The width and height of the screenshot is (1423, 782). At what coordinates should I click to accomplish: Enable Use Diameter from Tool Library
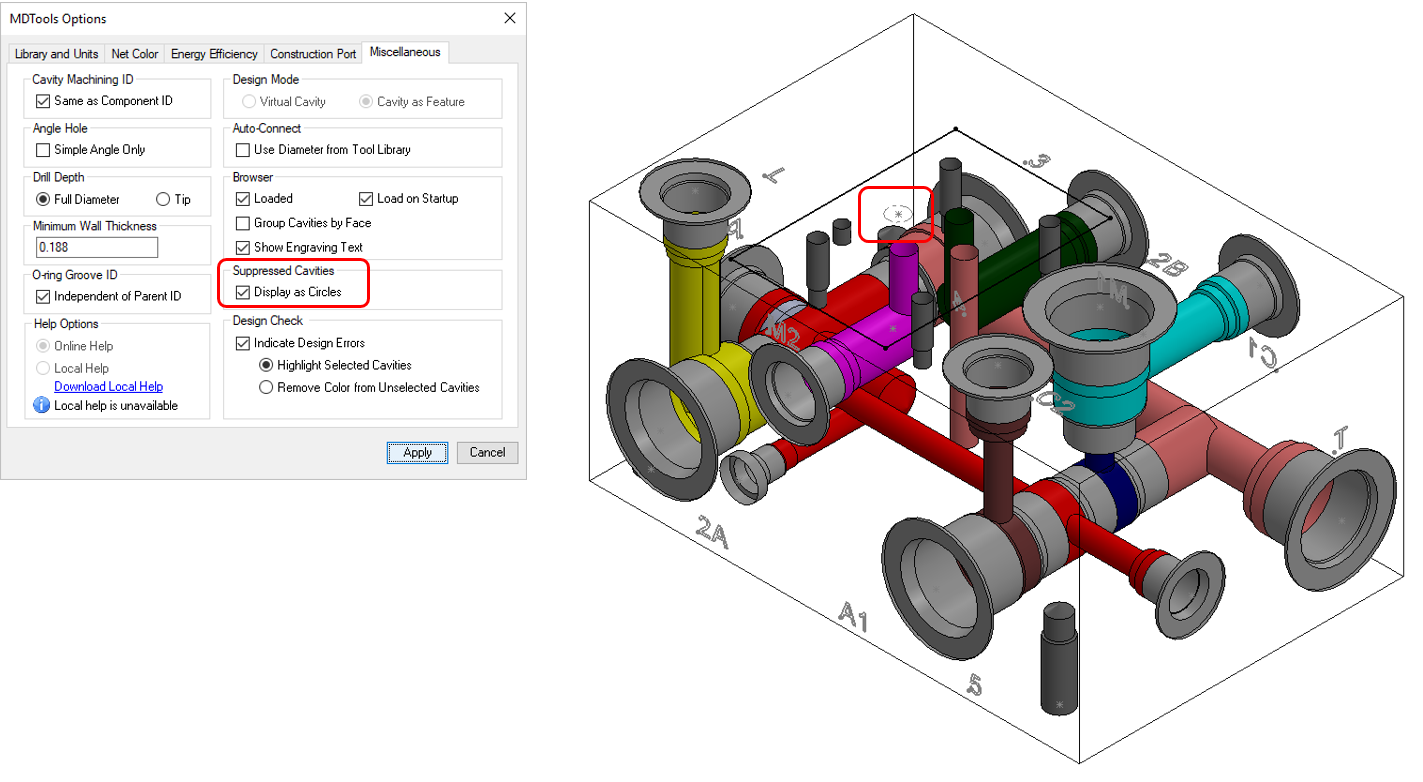click(243, 150)
